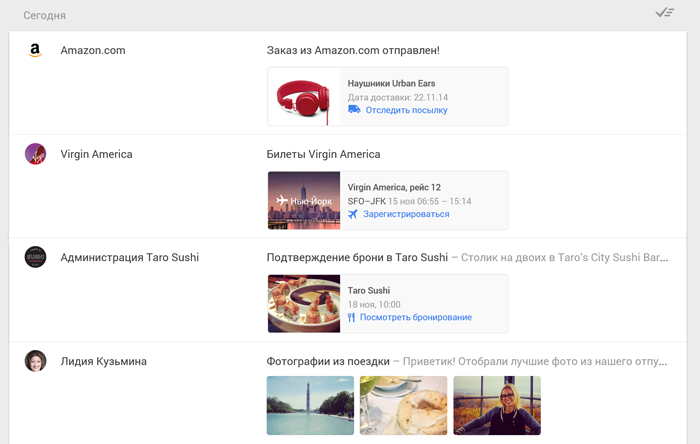Click the mark all done checkmark icon
Image resolution: width=700 pixels, height=444 pixels.
point(665,12)
